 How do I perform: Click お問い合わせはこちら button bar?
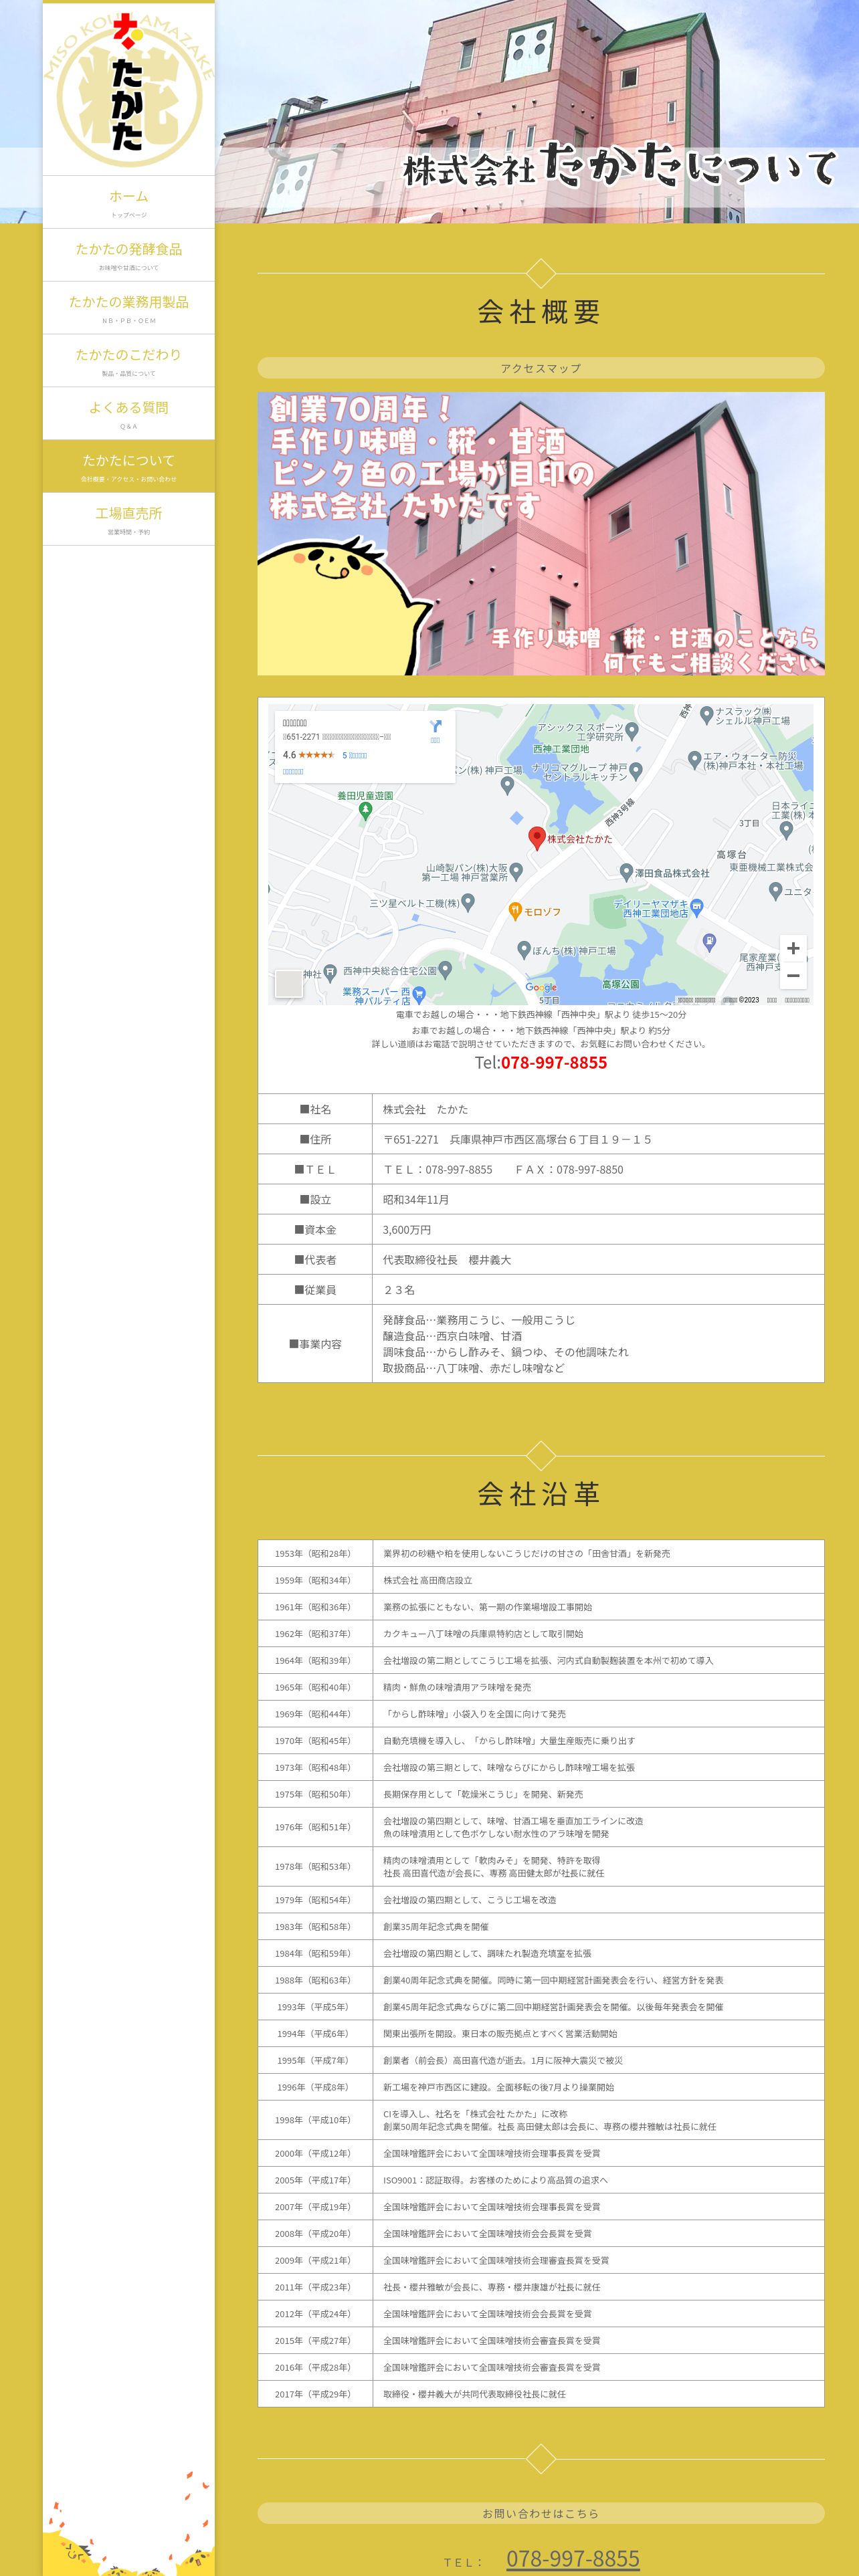click(541, 2513)
